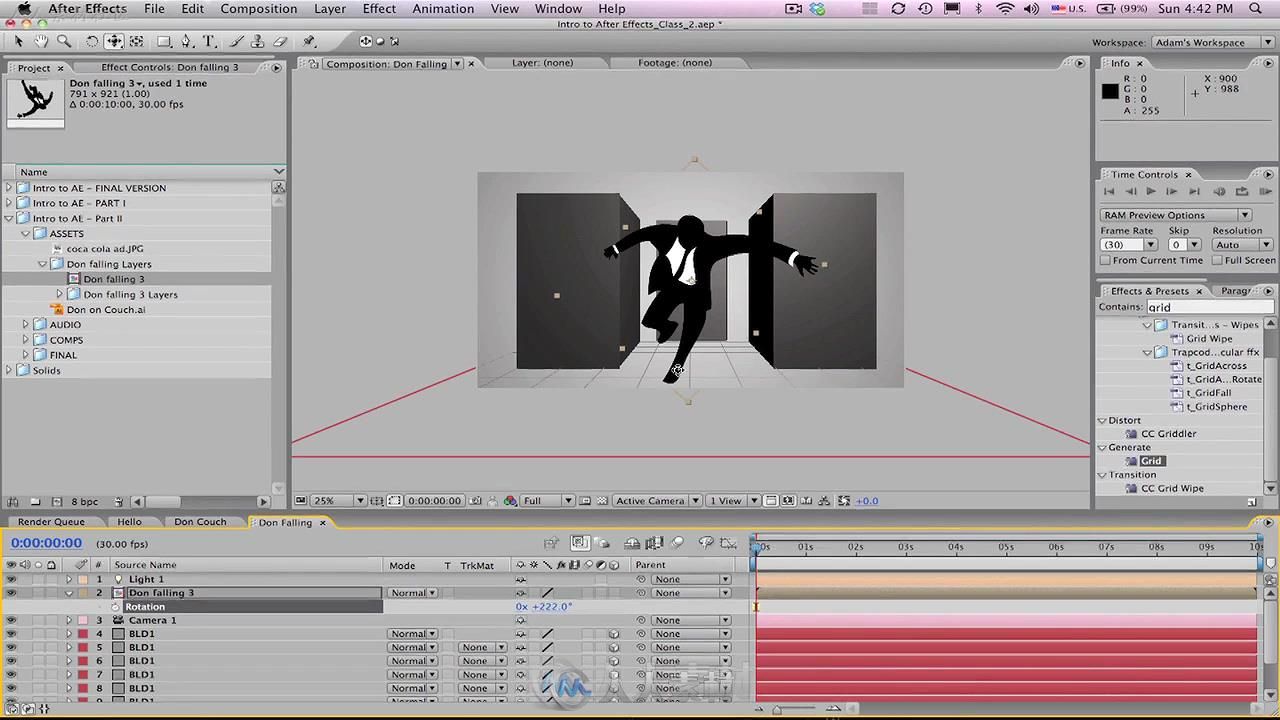
Task: Collapse the Don falling 3 layer properties
Action: click(x=69, y=593)
